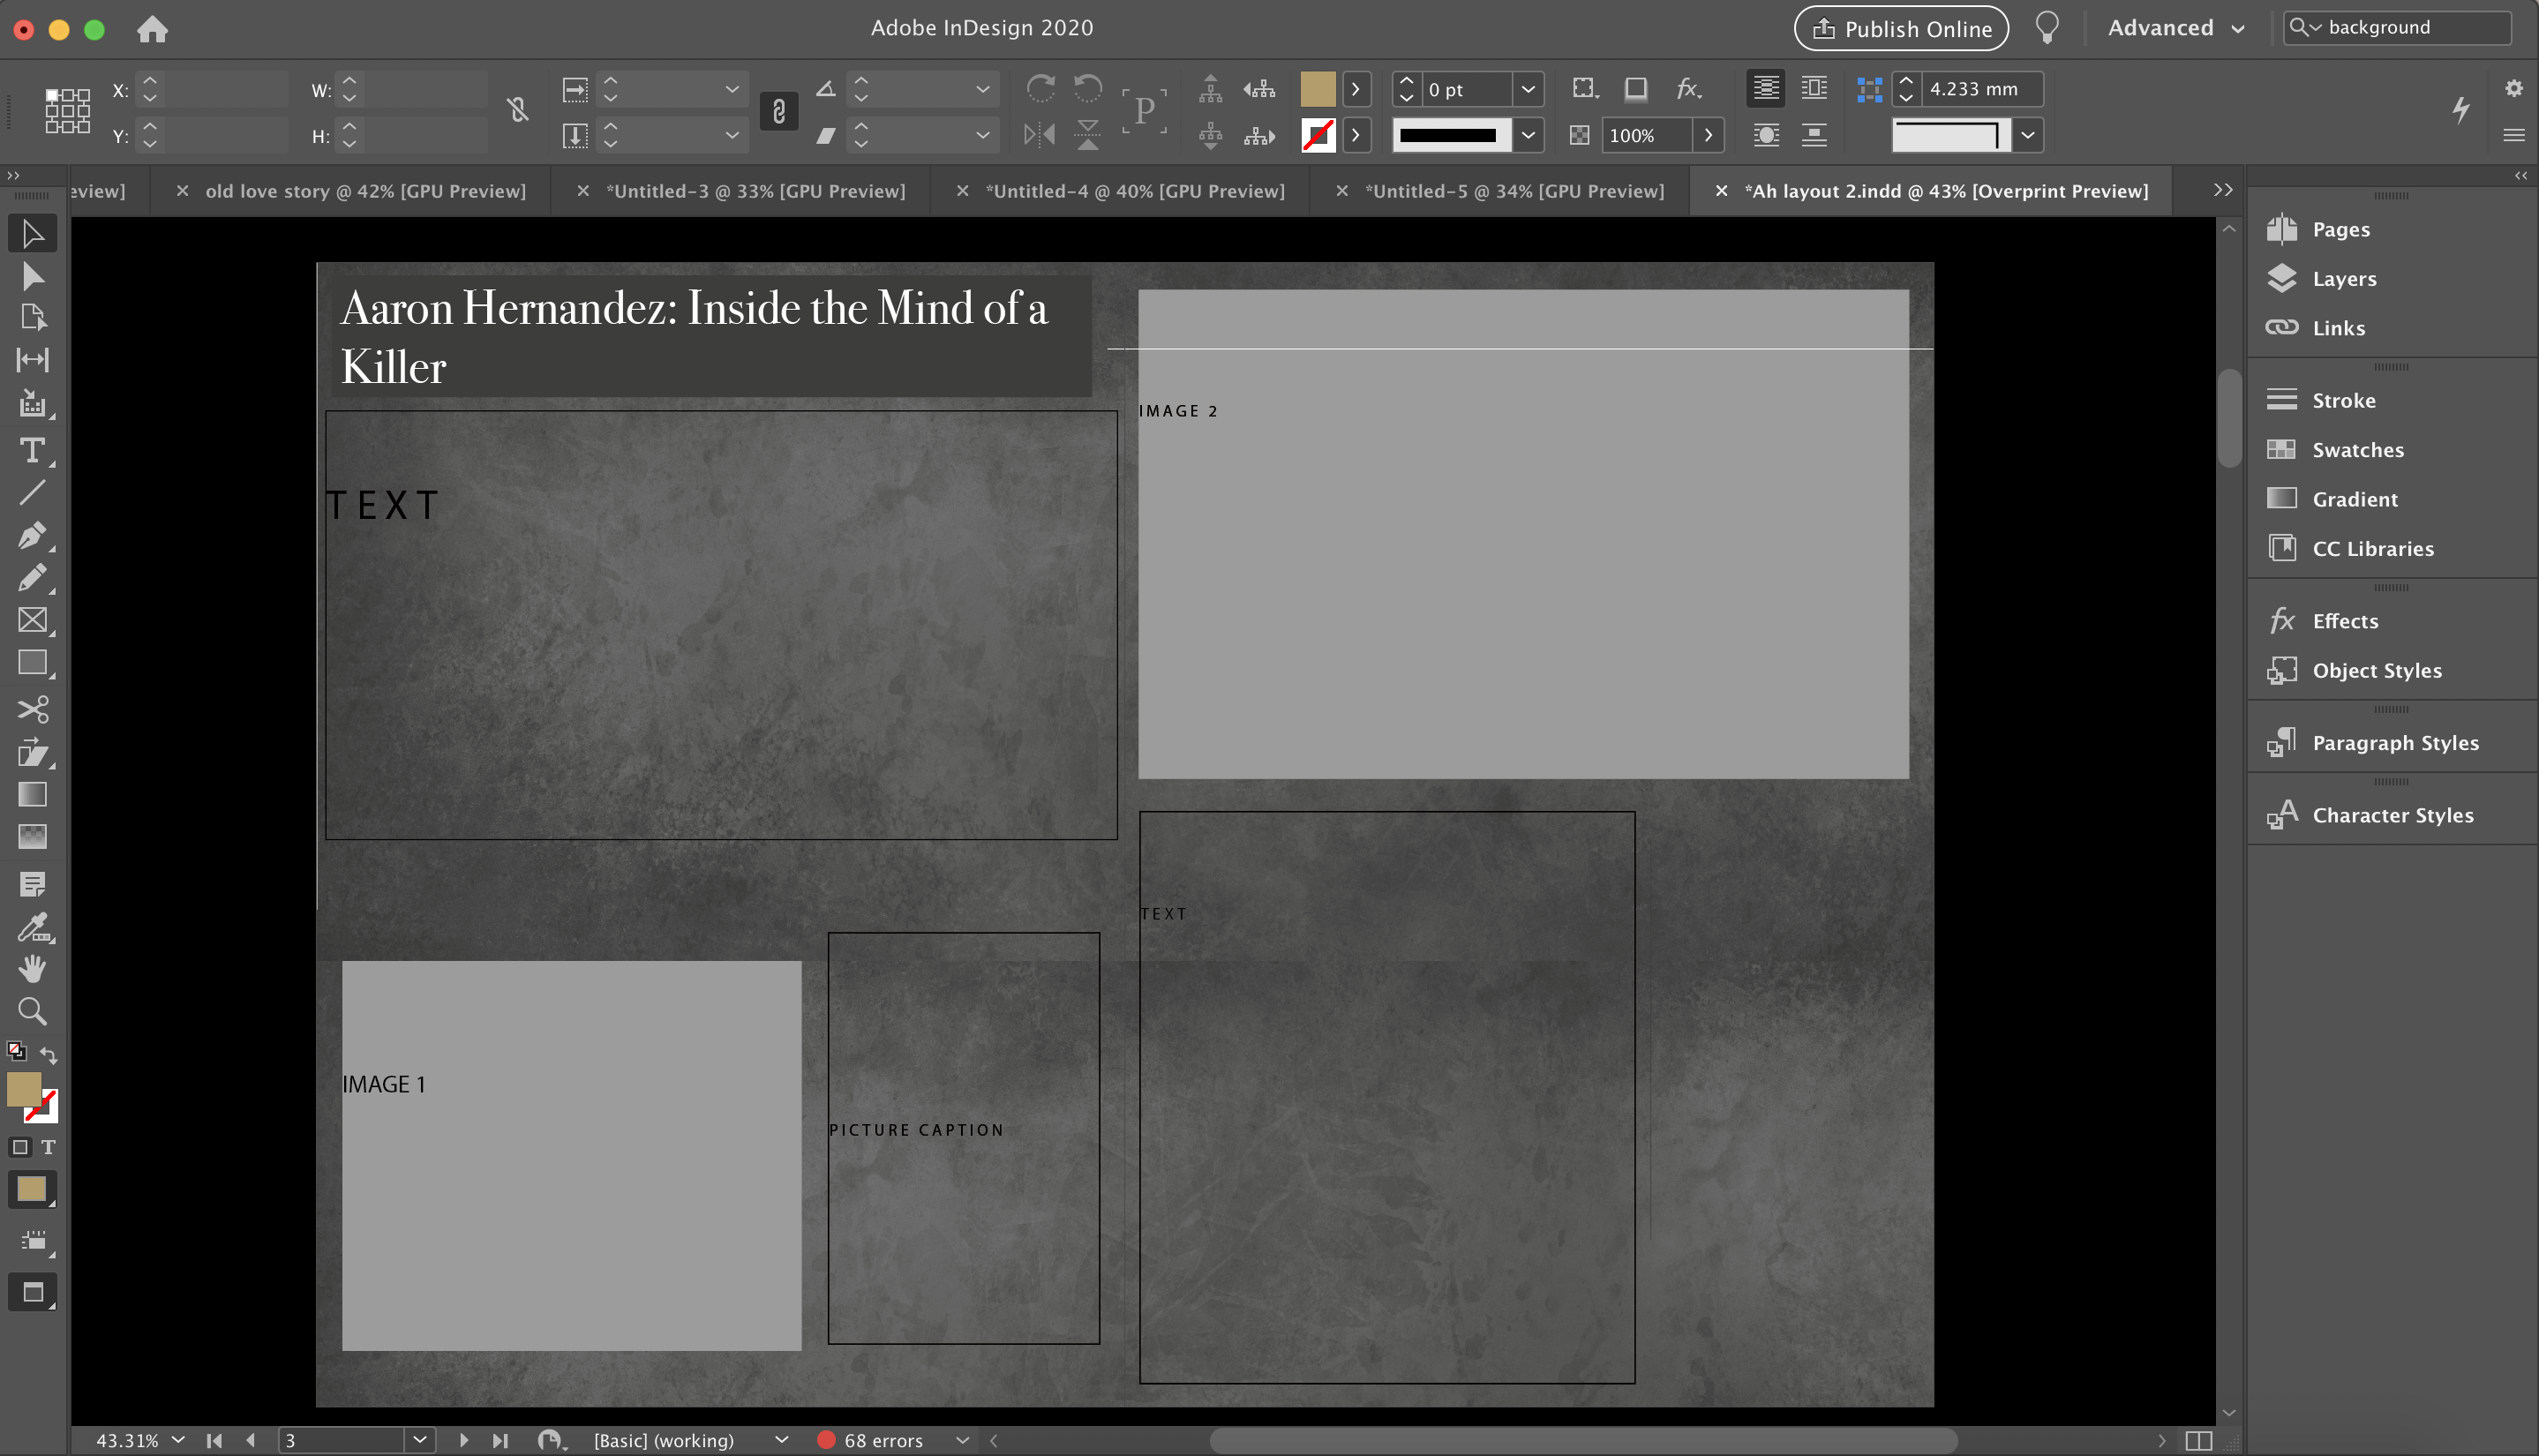Click the fill color swatch in control bar
This screenshot has width=2539, height=1456.
pos(1317,89)
